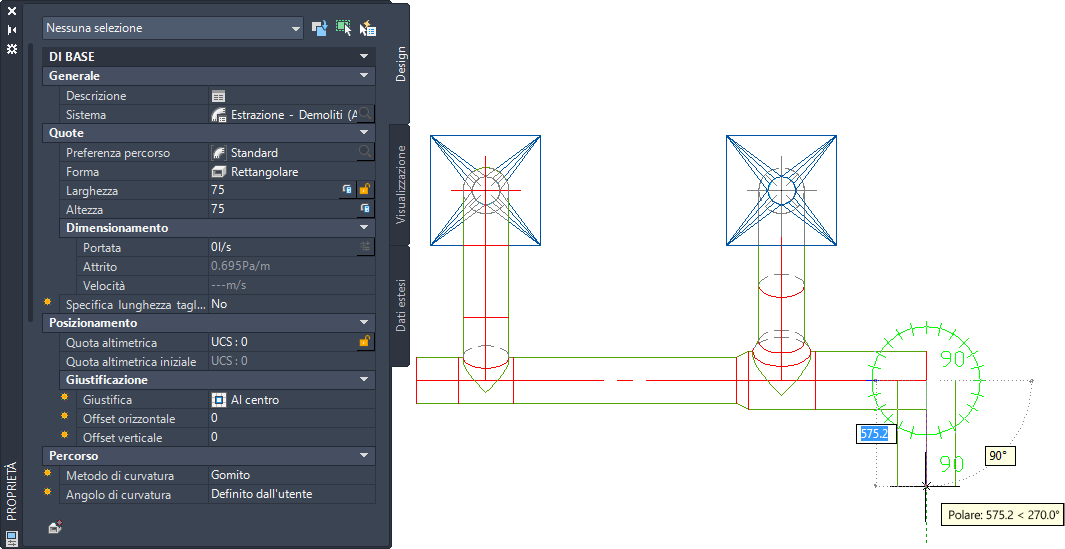Image resolution: width=1065 pixels, height=549 pixels.
Task: Collapse the Quote section
Action: [x=364, y=132]
